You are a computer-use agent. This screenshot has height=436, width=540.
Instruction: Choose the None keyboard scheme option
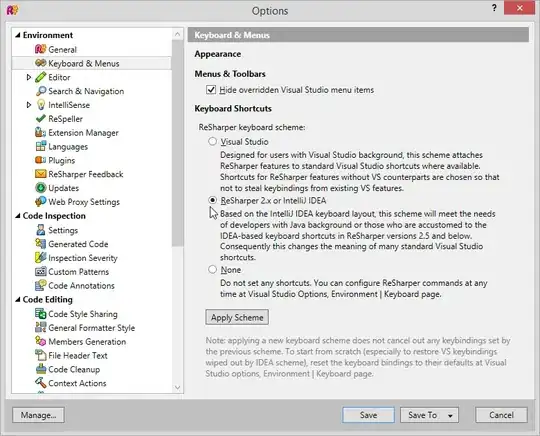point(212,269)
